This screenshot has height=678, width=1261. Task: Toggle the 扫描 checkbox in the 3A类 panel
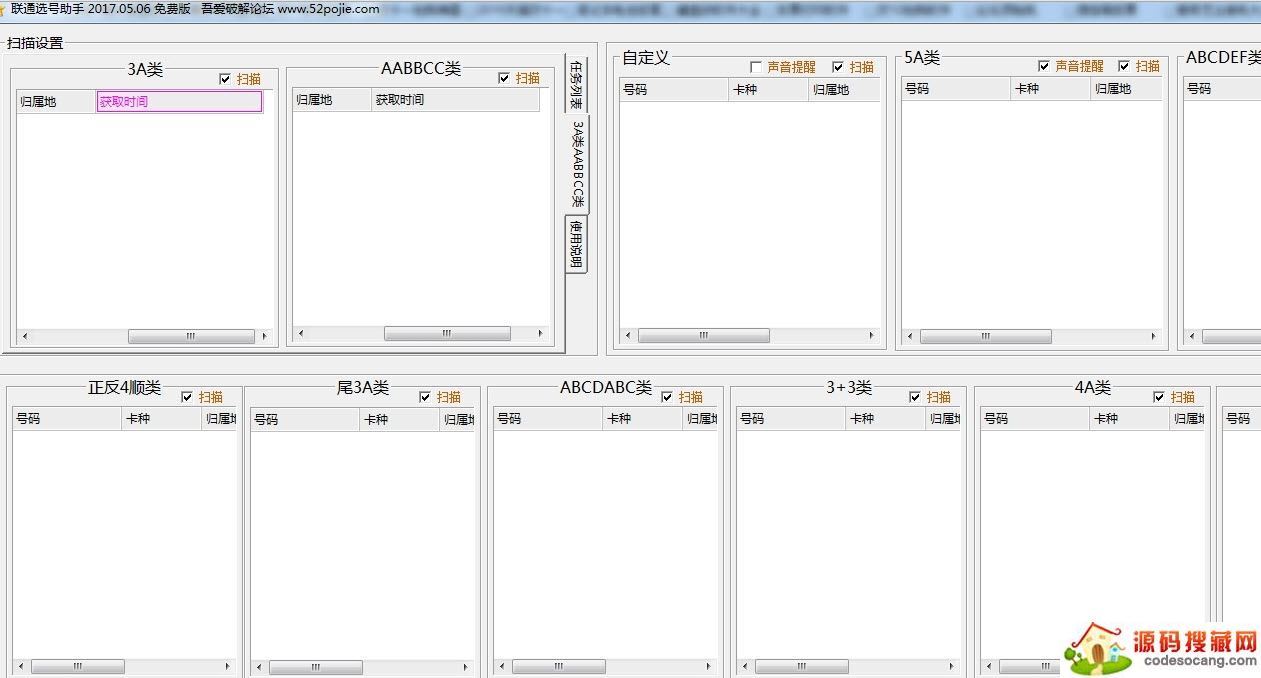[225, 79]
